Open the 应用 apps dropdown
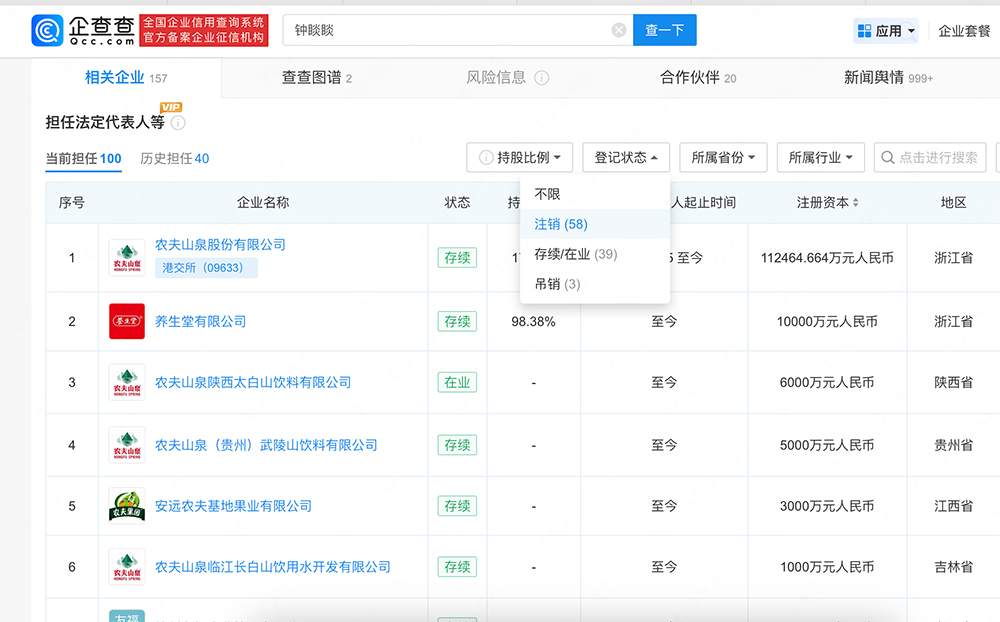This screenshot has height=622, width=1000. (886, 31)
